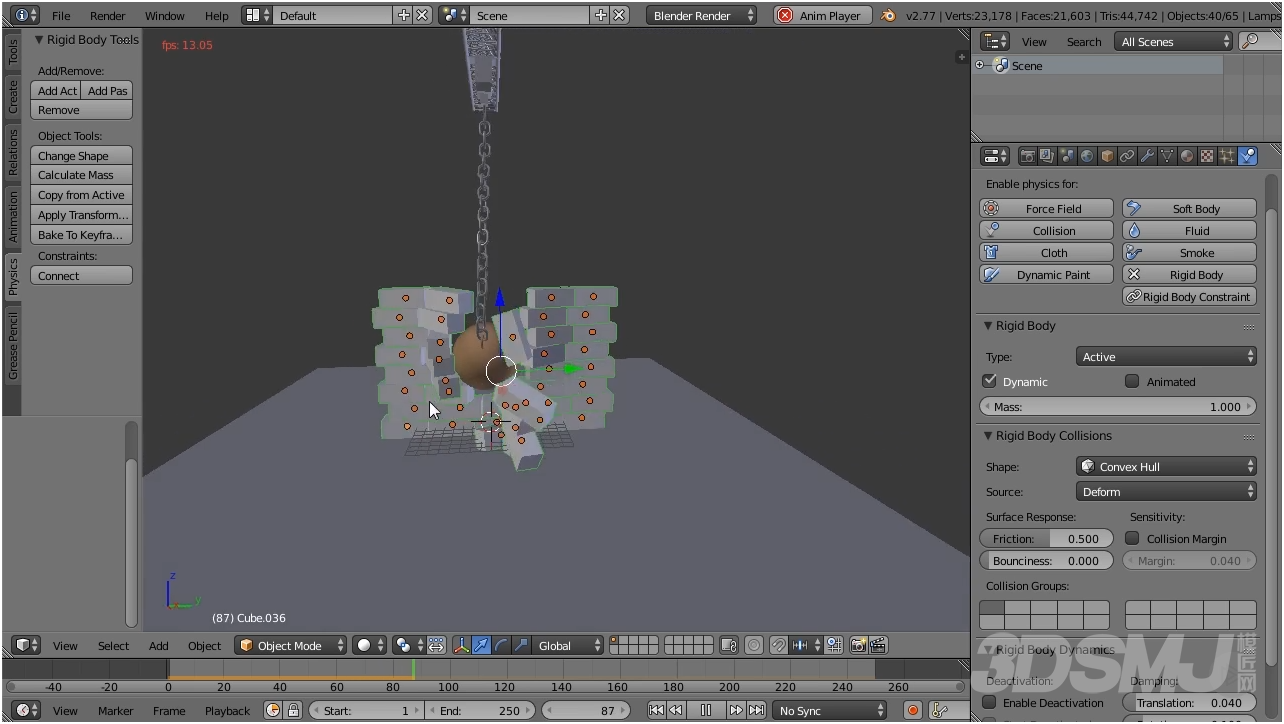Viewport: 1284px width, 724px height.
Task: Jump to the timeline end frame button
Action: click(756, 710)
